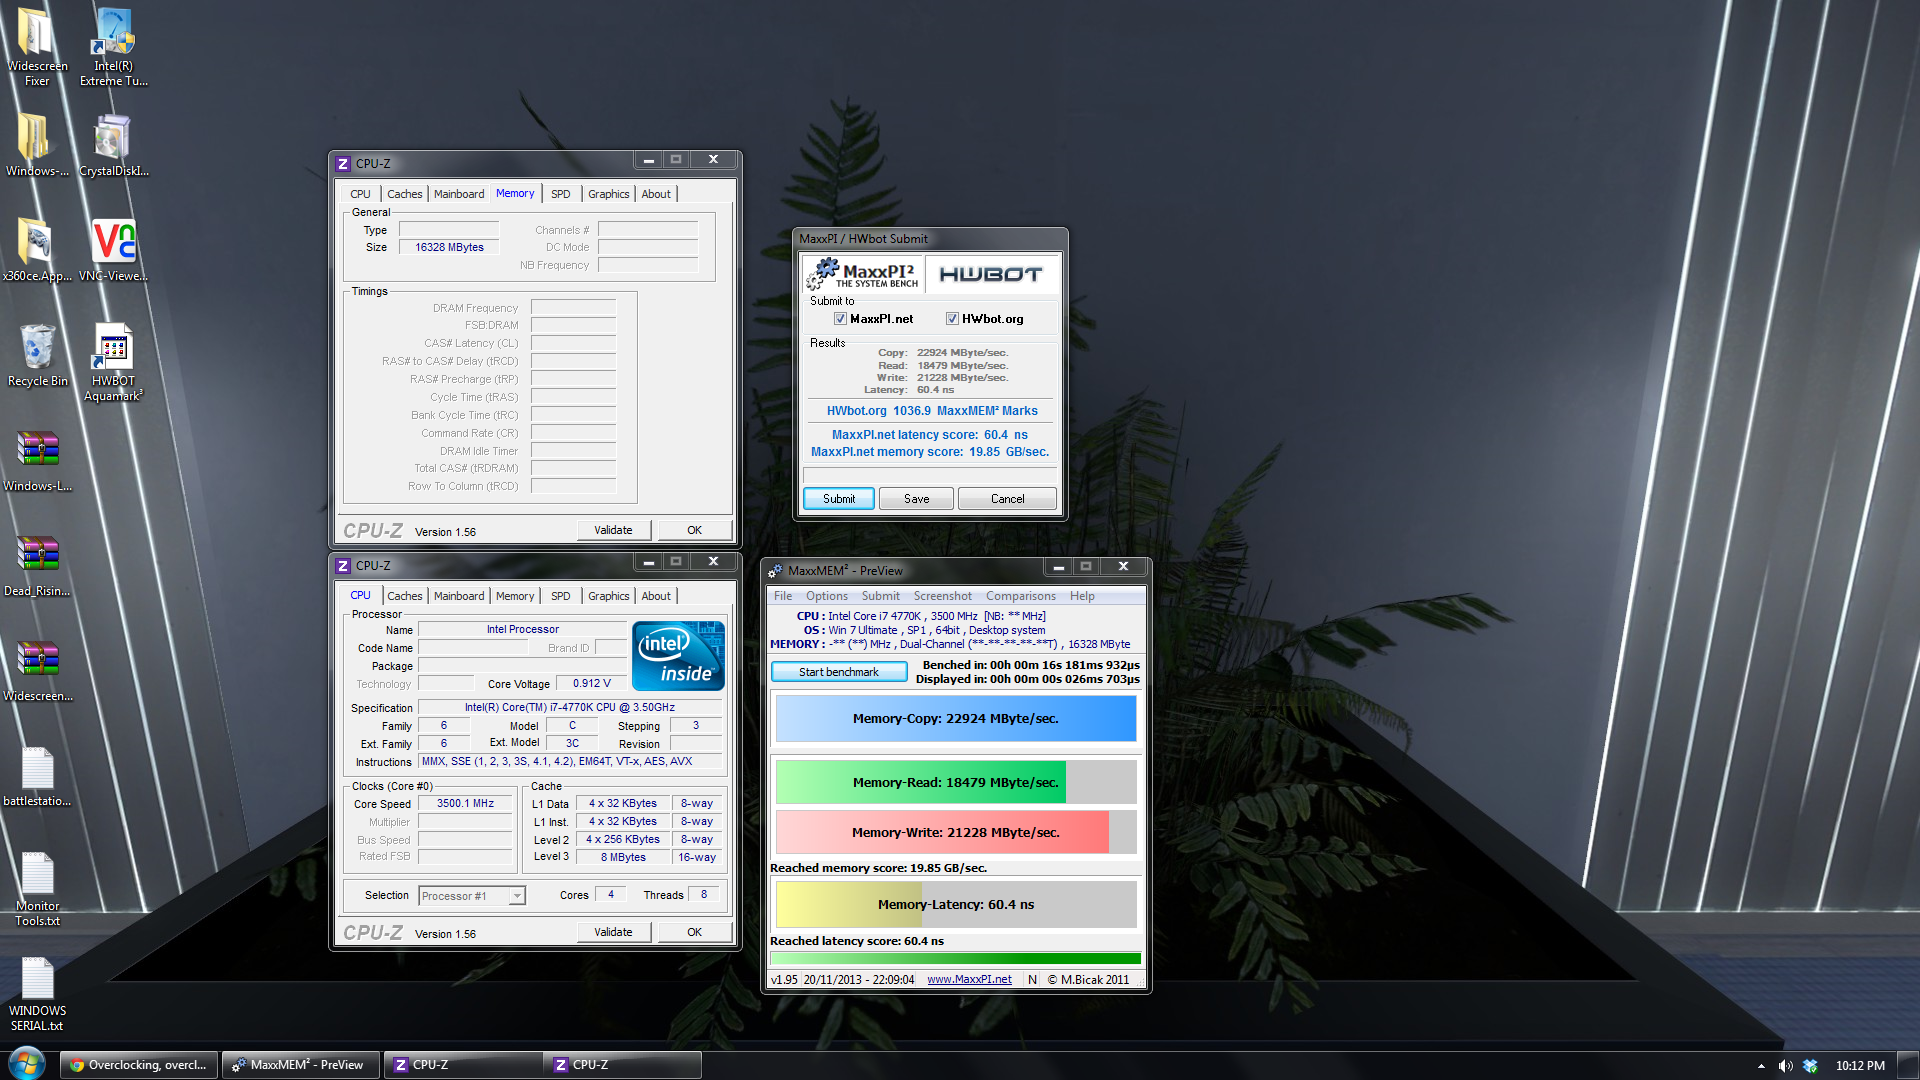
Task: Click Submit in the HWbot Submit dialog
Action: [x=839, y=499]
